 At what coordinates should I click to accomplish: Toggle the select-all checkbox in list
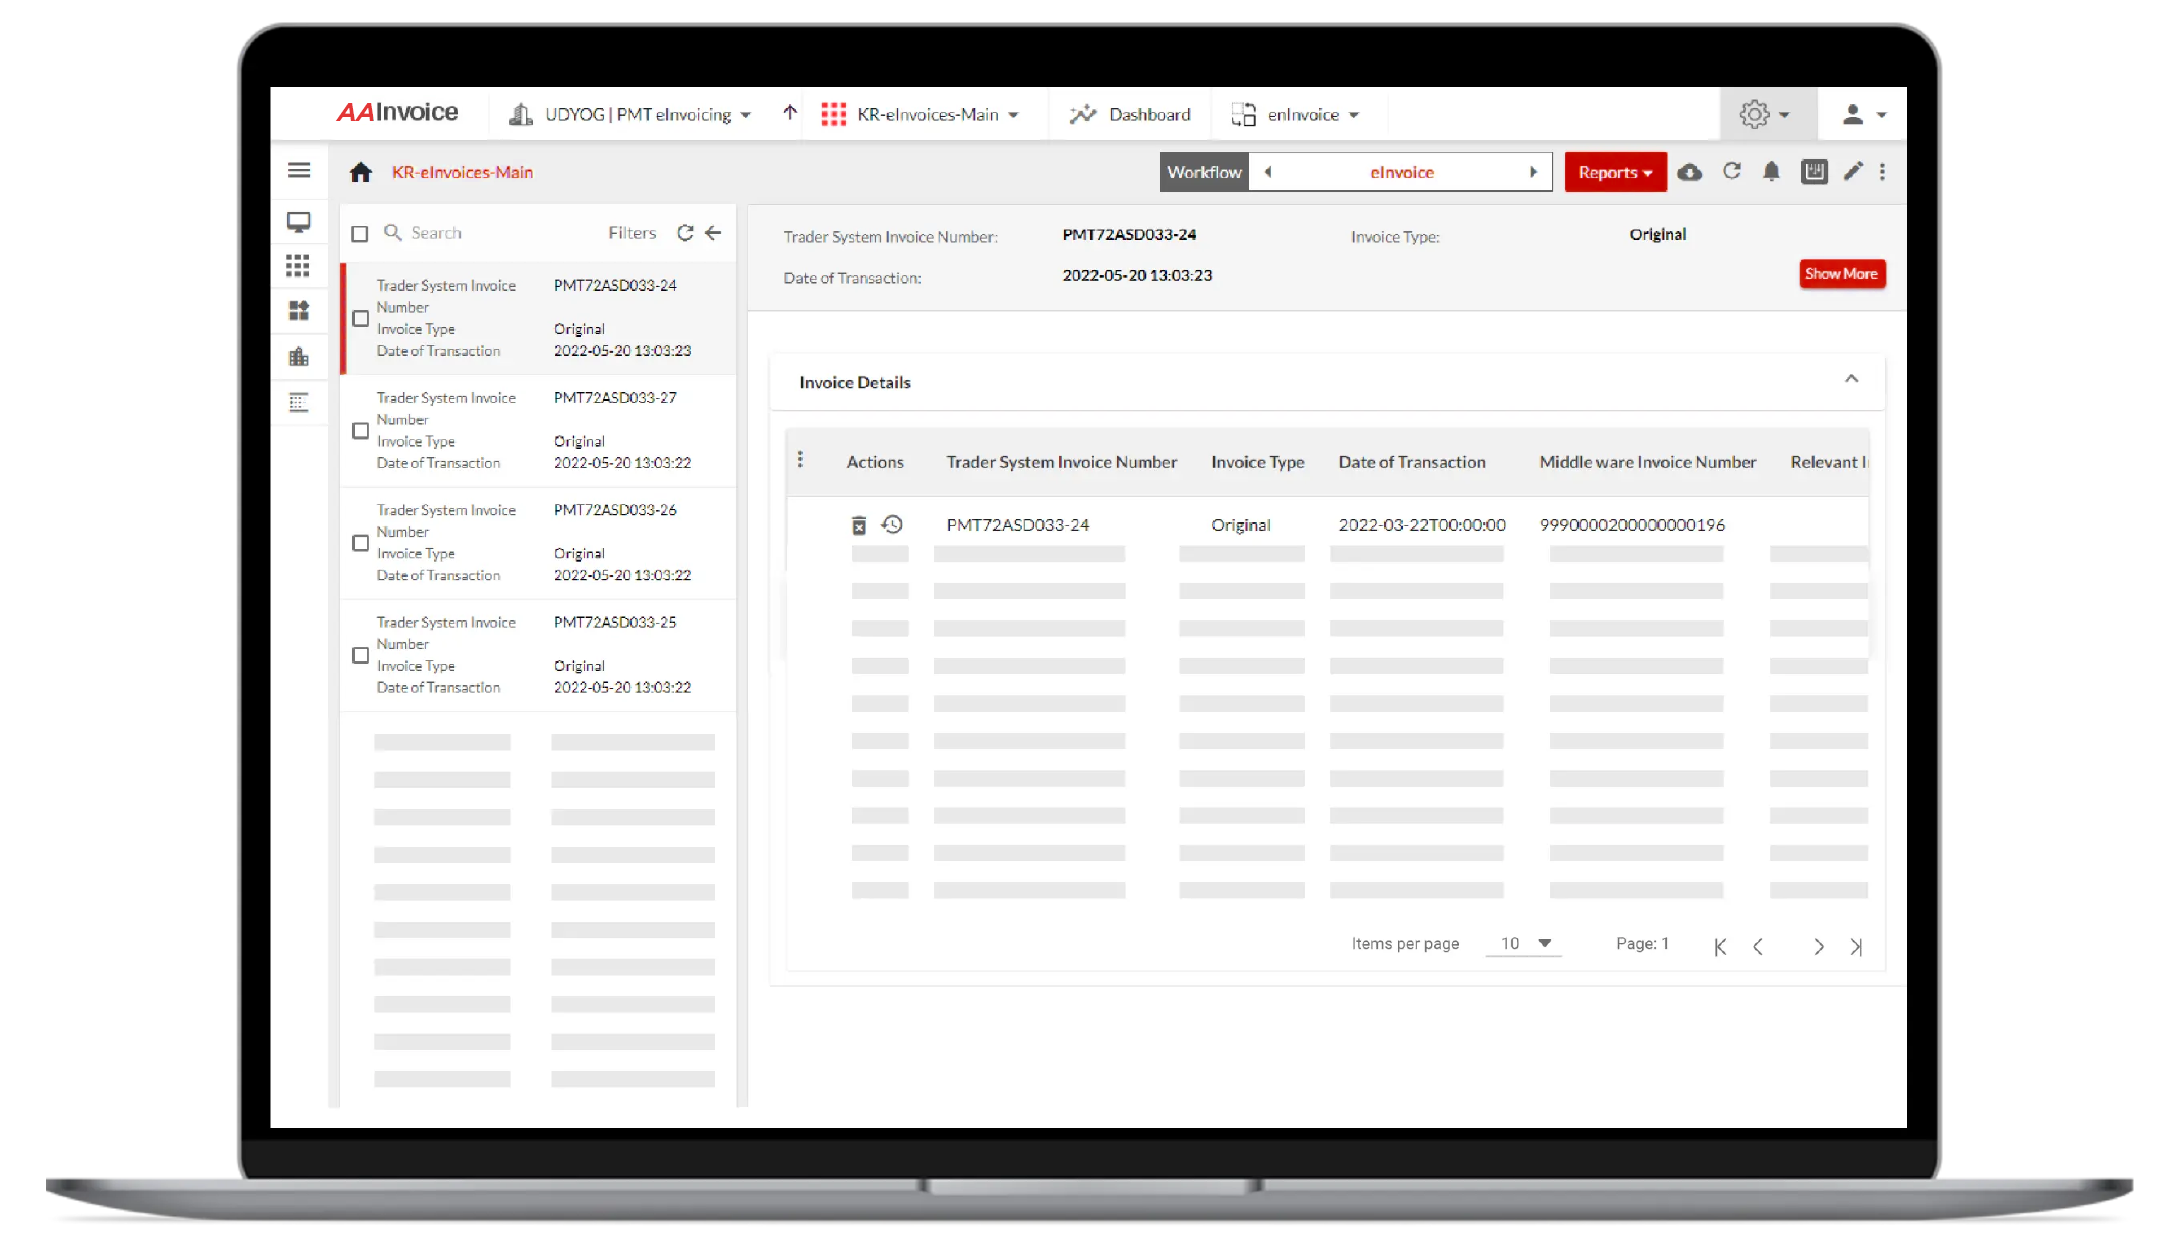coord(360,234)
